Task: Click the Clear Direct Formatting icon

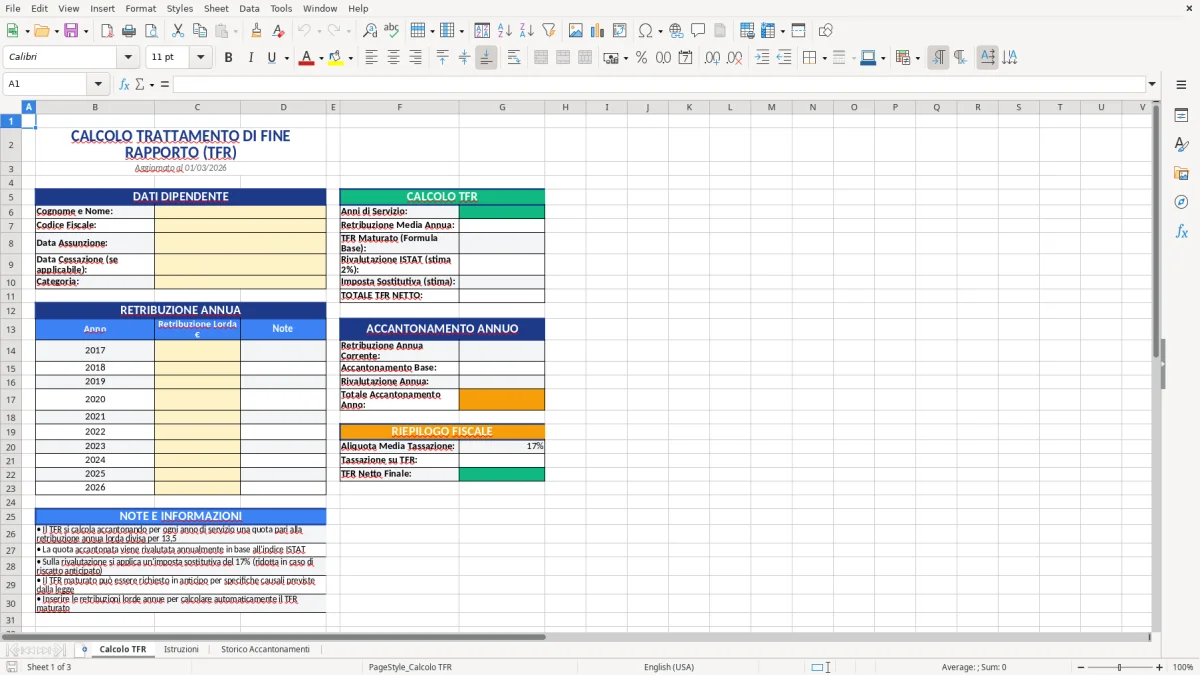Action: [278, 31]
